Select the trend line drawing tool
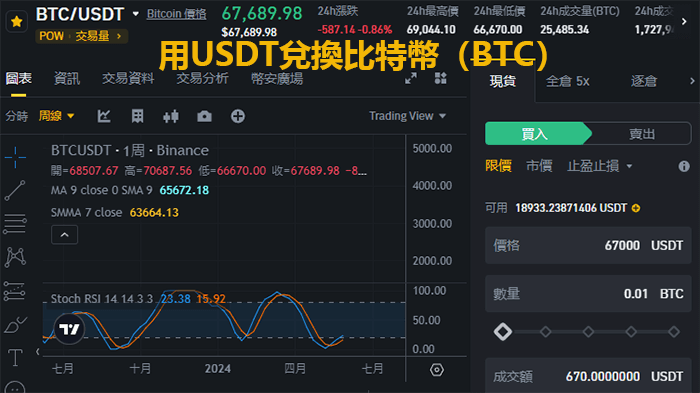 15,191
